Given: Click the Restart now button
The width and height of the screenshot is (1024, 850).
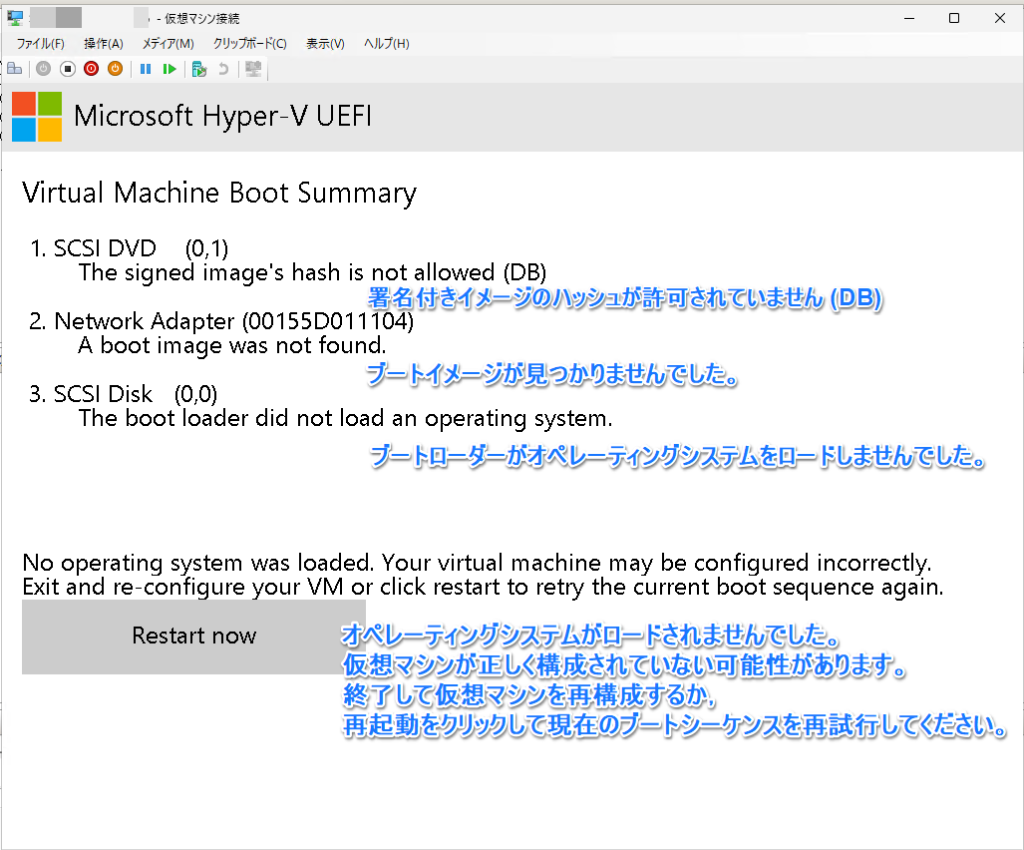Looking at the screenshot, I should tap(194, 637).
